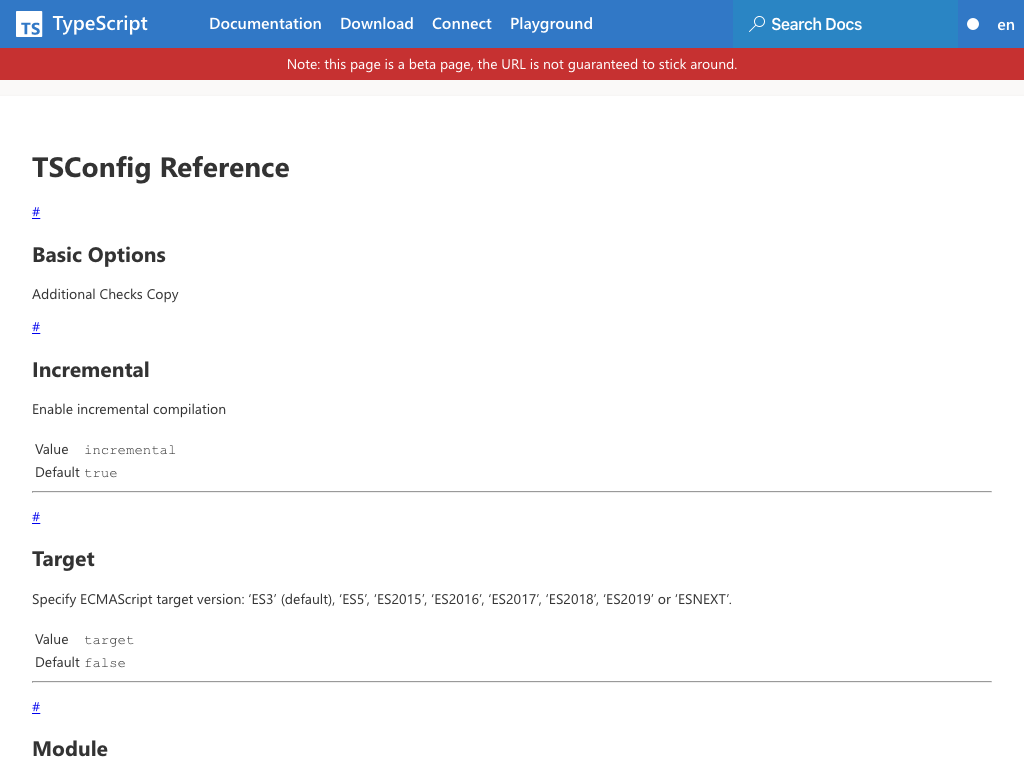Open the Connect nav item
The width and height of the screenshot is (1024, 768).
(462, 24)
